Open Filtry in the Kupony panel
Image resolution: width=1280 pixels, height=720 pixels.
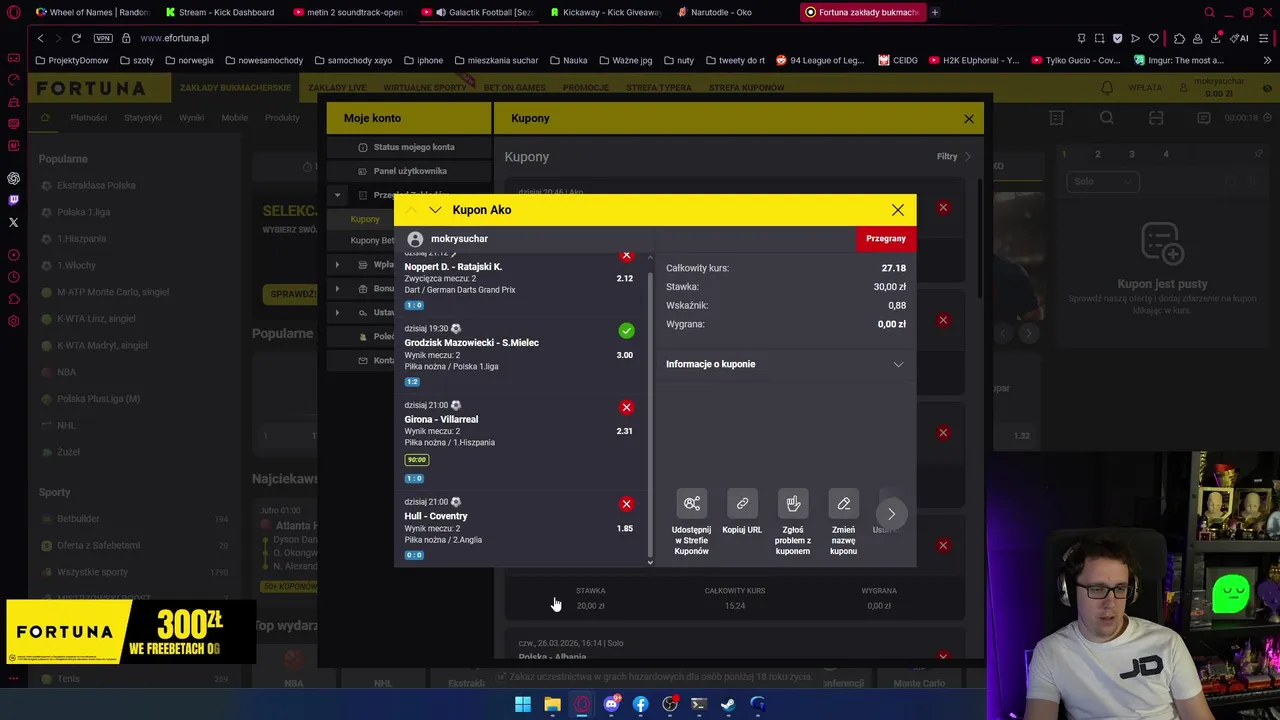[x=953, y=156]
